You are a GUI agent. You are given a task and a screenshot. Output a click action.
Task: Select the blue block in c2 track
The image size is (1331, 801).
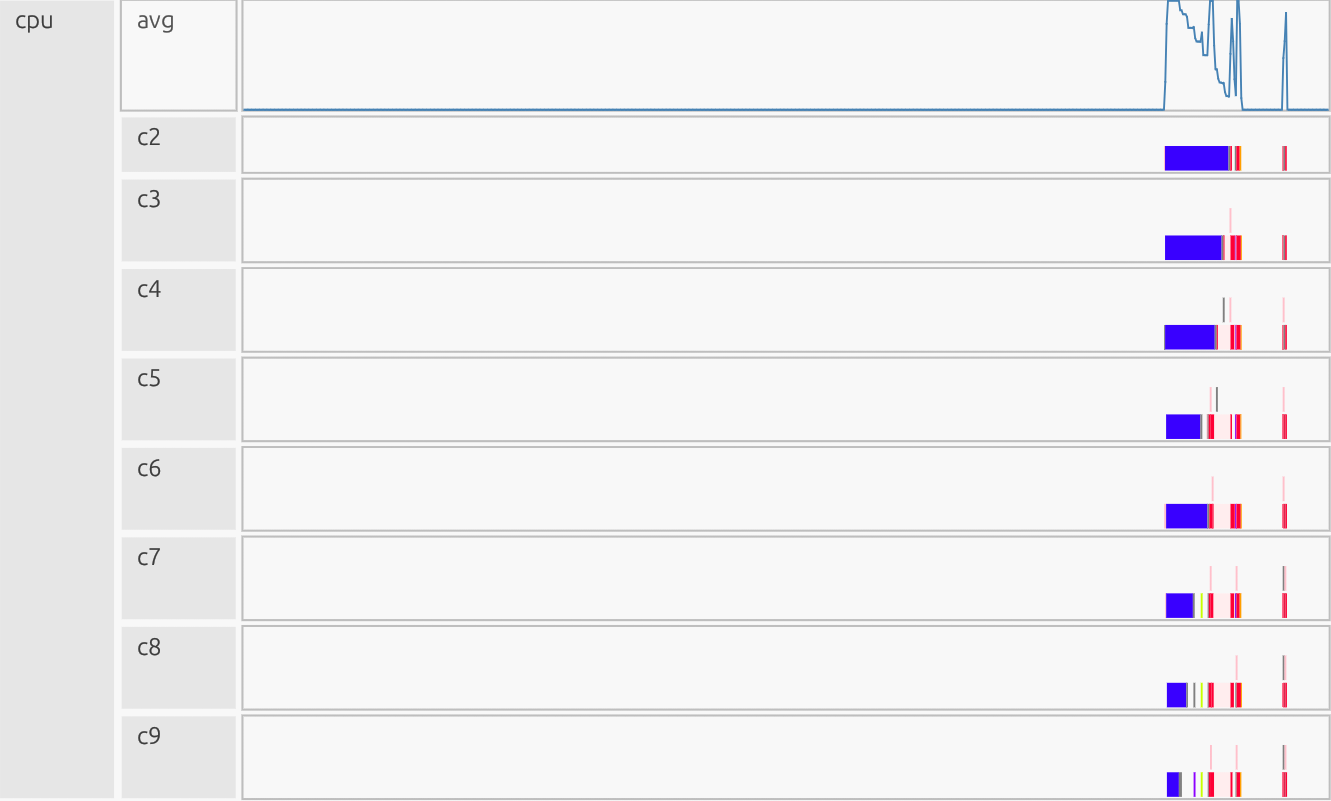click(x=1196, y=158)
